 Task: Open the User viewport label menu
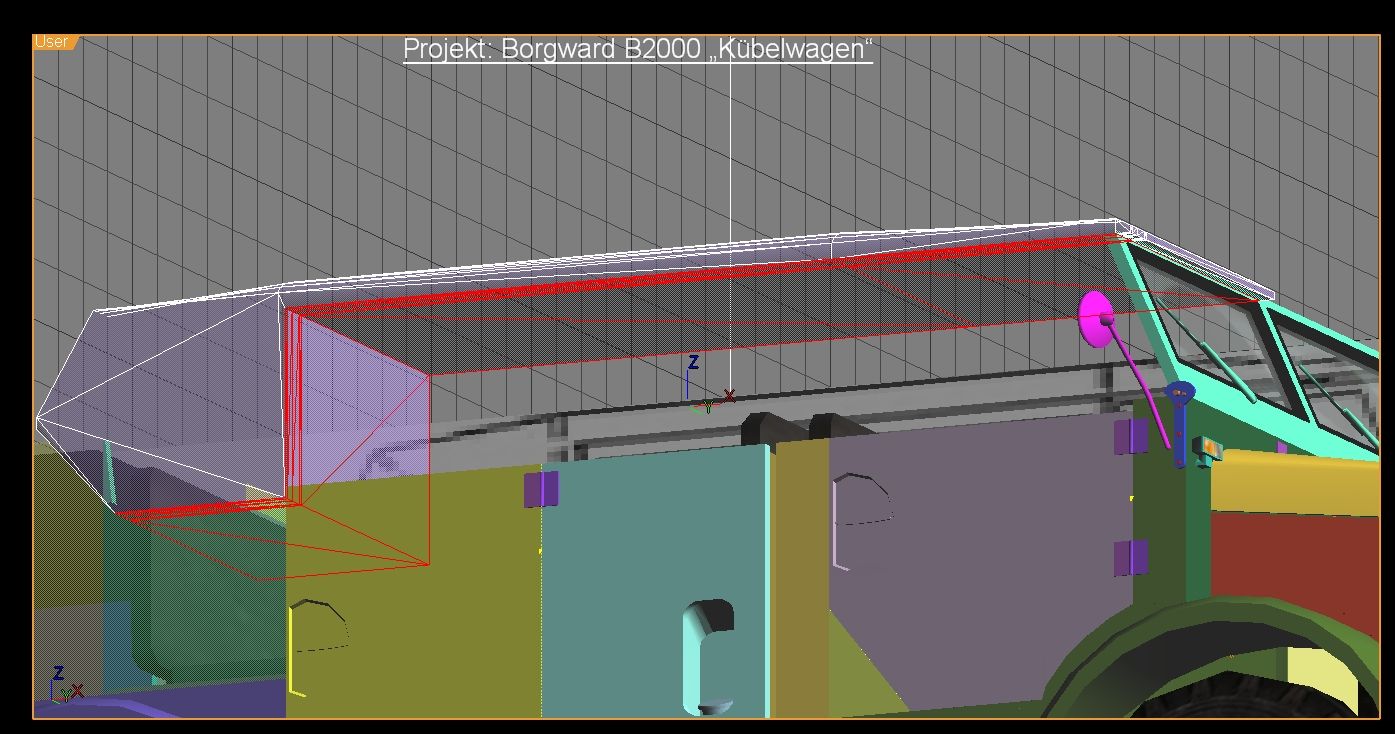(52, 42)
